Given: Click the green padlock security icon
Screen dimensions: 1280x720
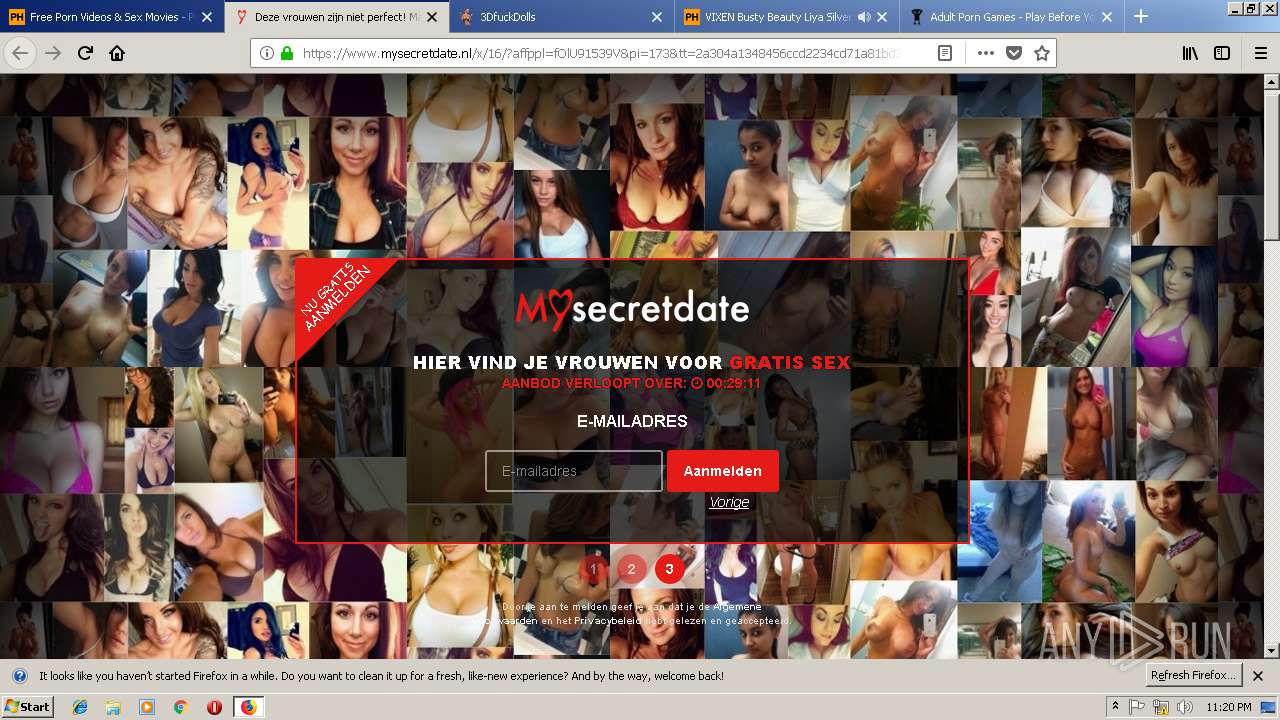Looking at the screenshot, I should click(x=287, y=54).
